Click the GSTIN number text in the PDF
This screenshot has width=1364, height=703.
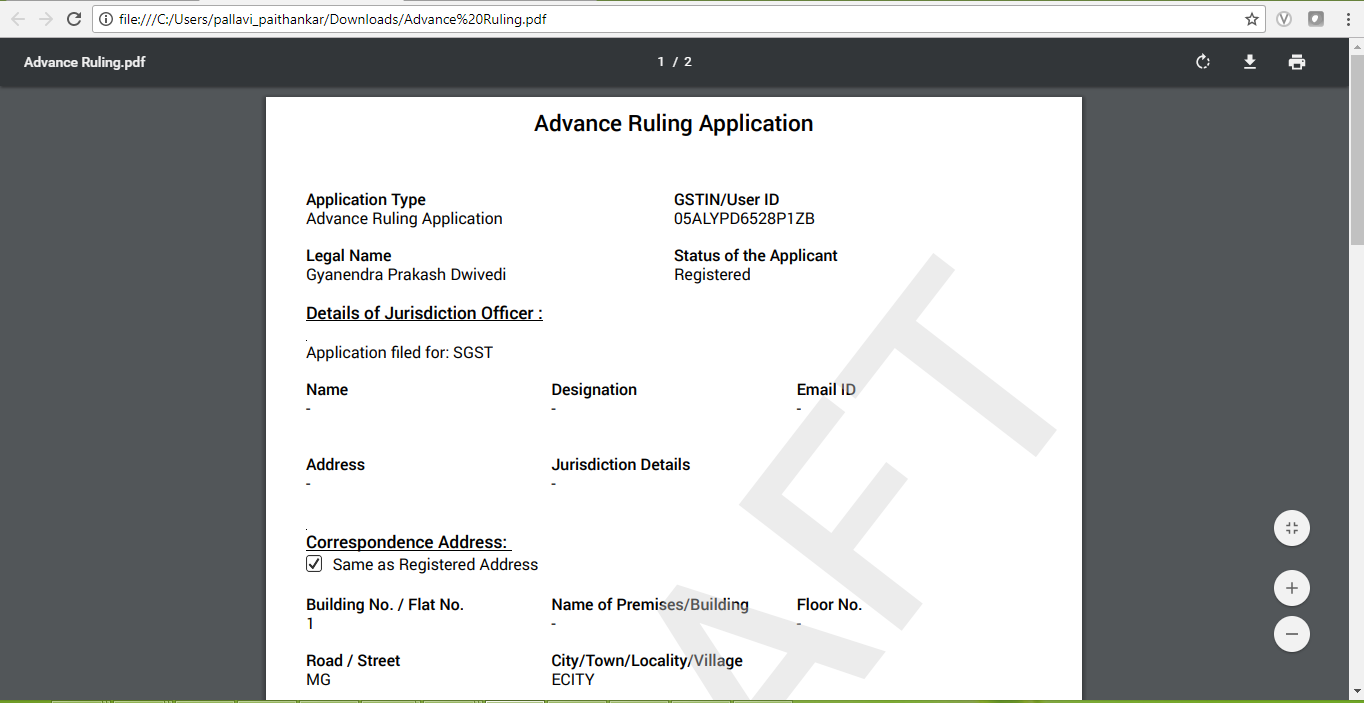tap(744, 218)
